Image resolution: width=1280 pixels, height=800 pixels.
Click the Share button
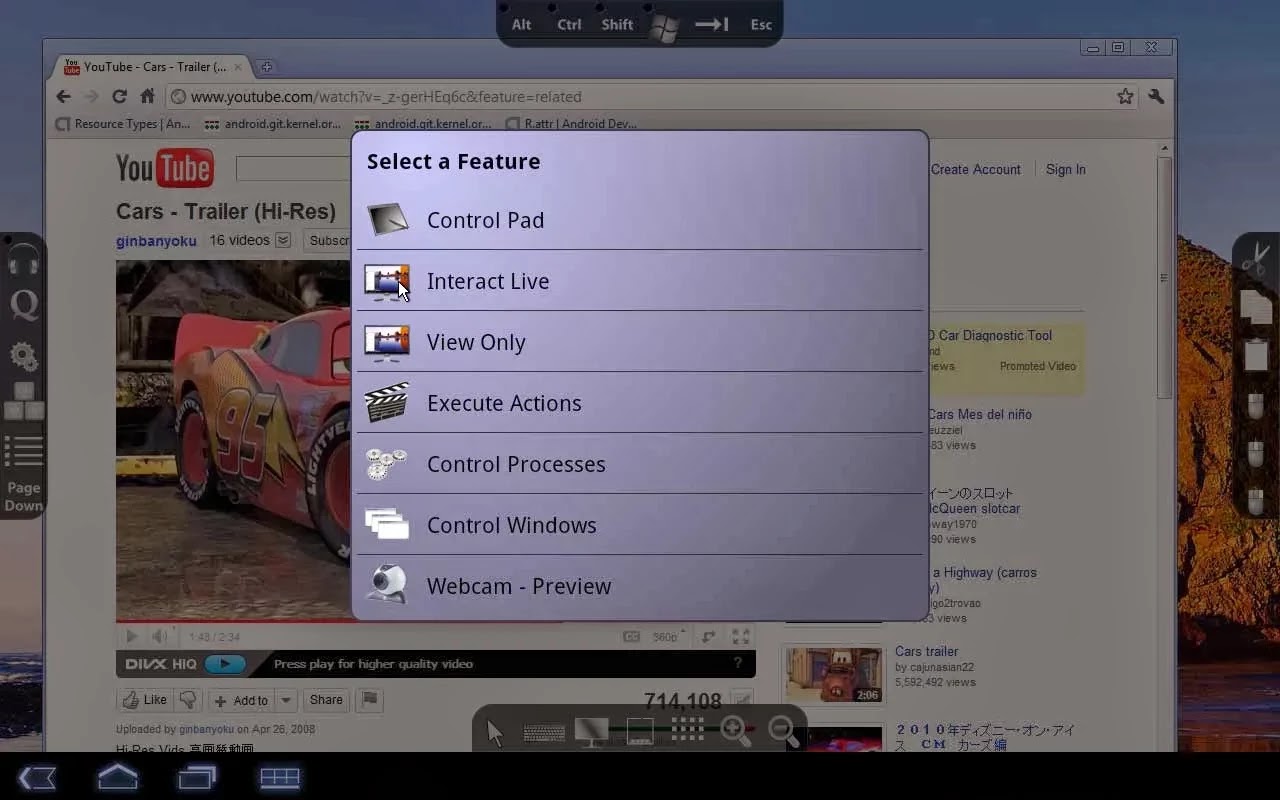pos(326,700)
